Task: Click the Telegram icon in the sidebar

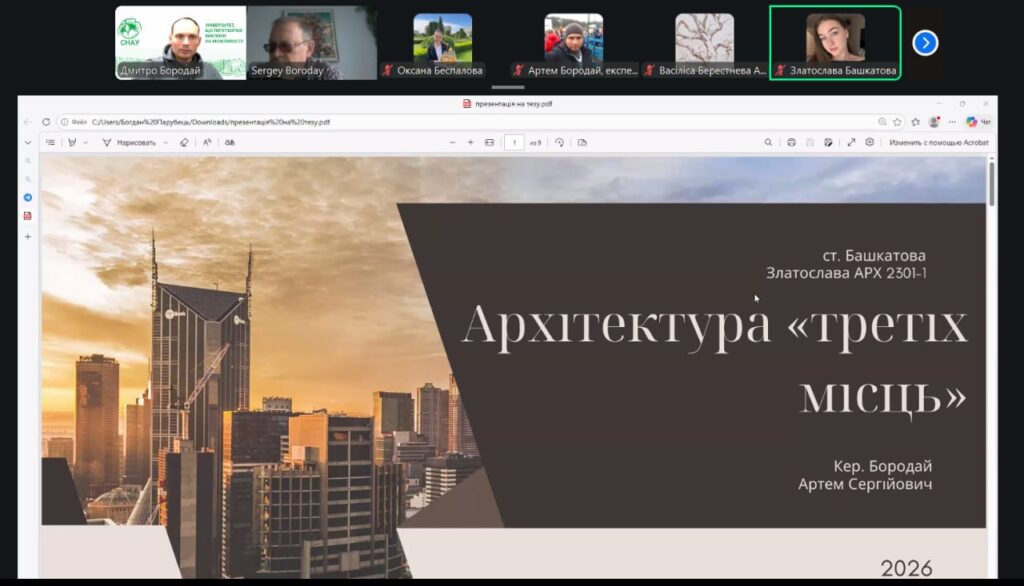Action: point(27,197)
